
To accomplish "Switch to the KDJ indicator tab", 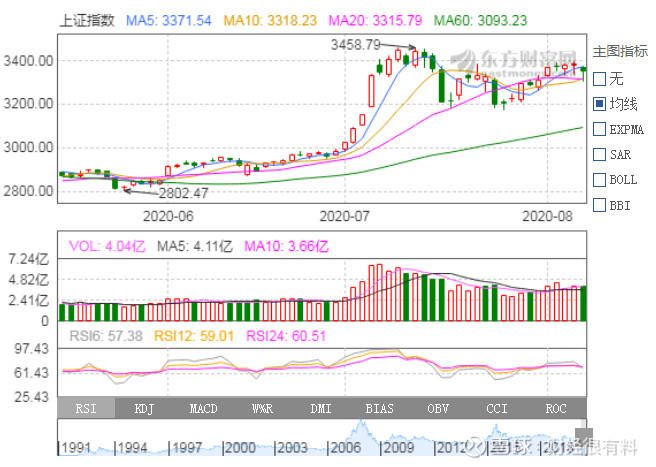I will pyautogui.click(x=146, y=409).
